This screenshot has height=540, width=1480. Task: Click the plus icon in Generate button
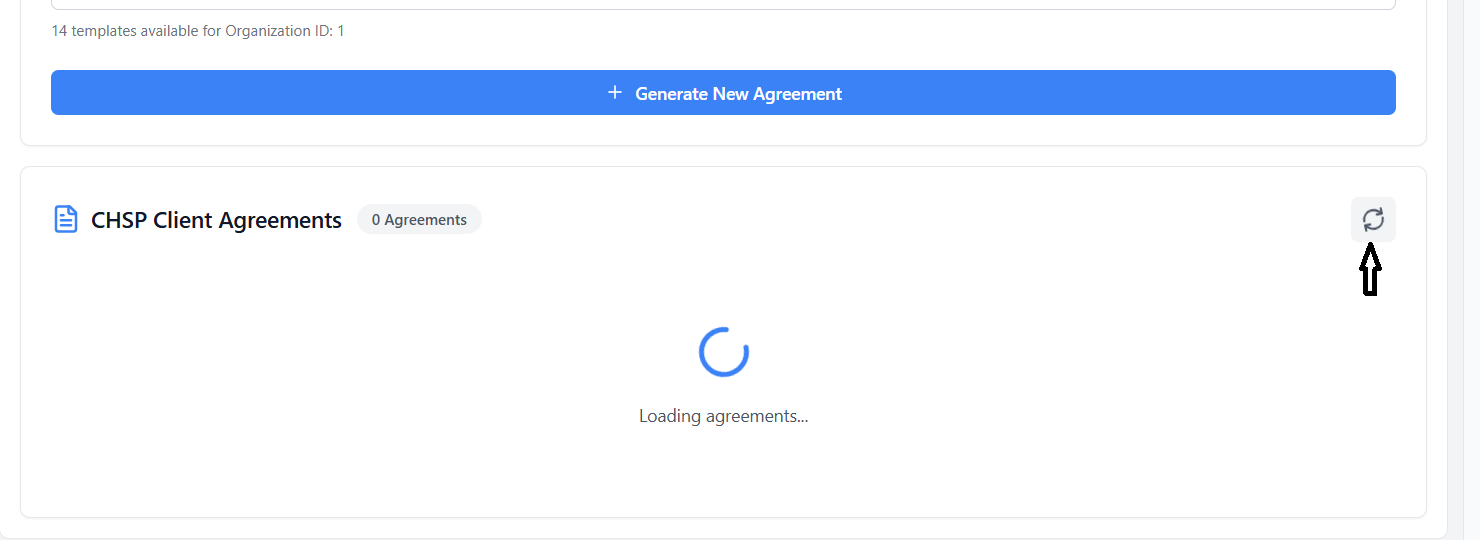[614, 93]
